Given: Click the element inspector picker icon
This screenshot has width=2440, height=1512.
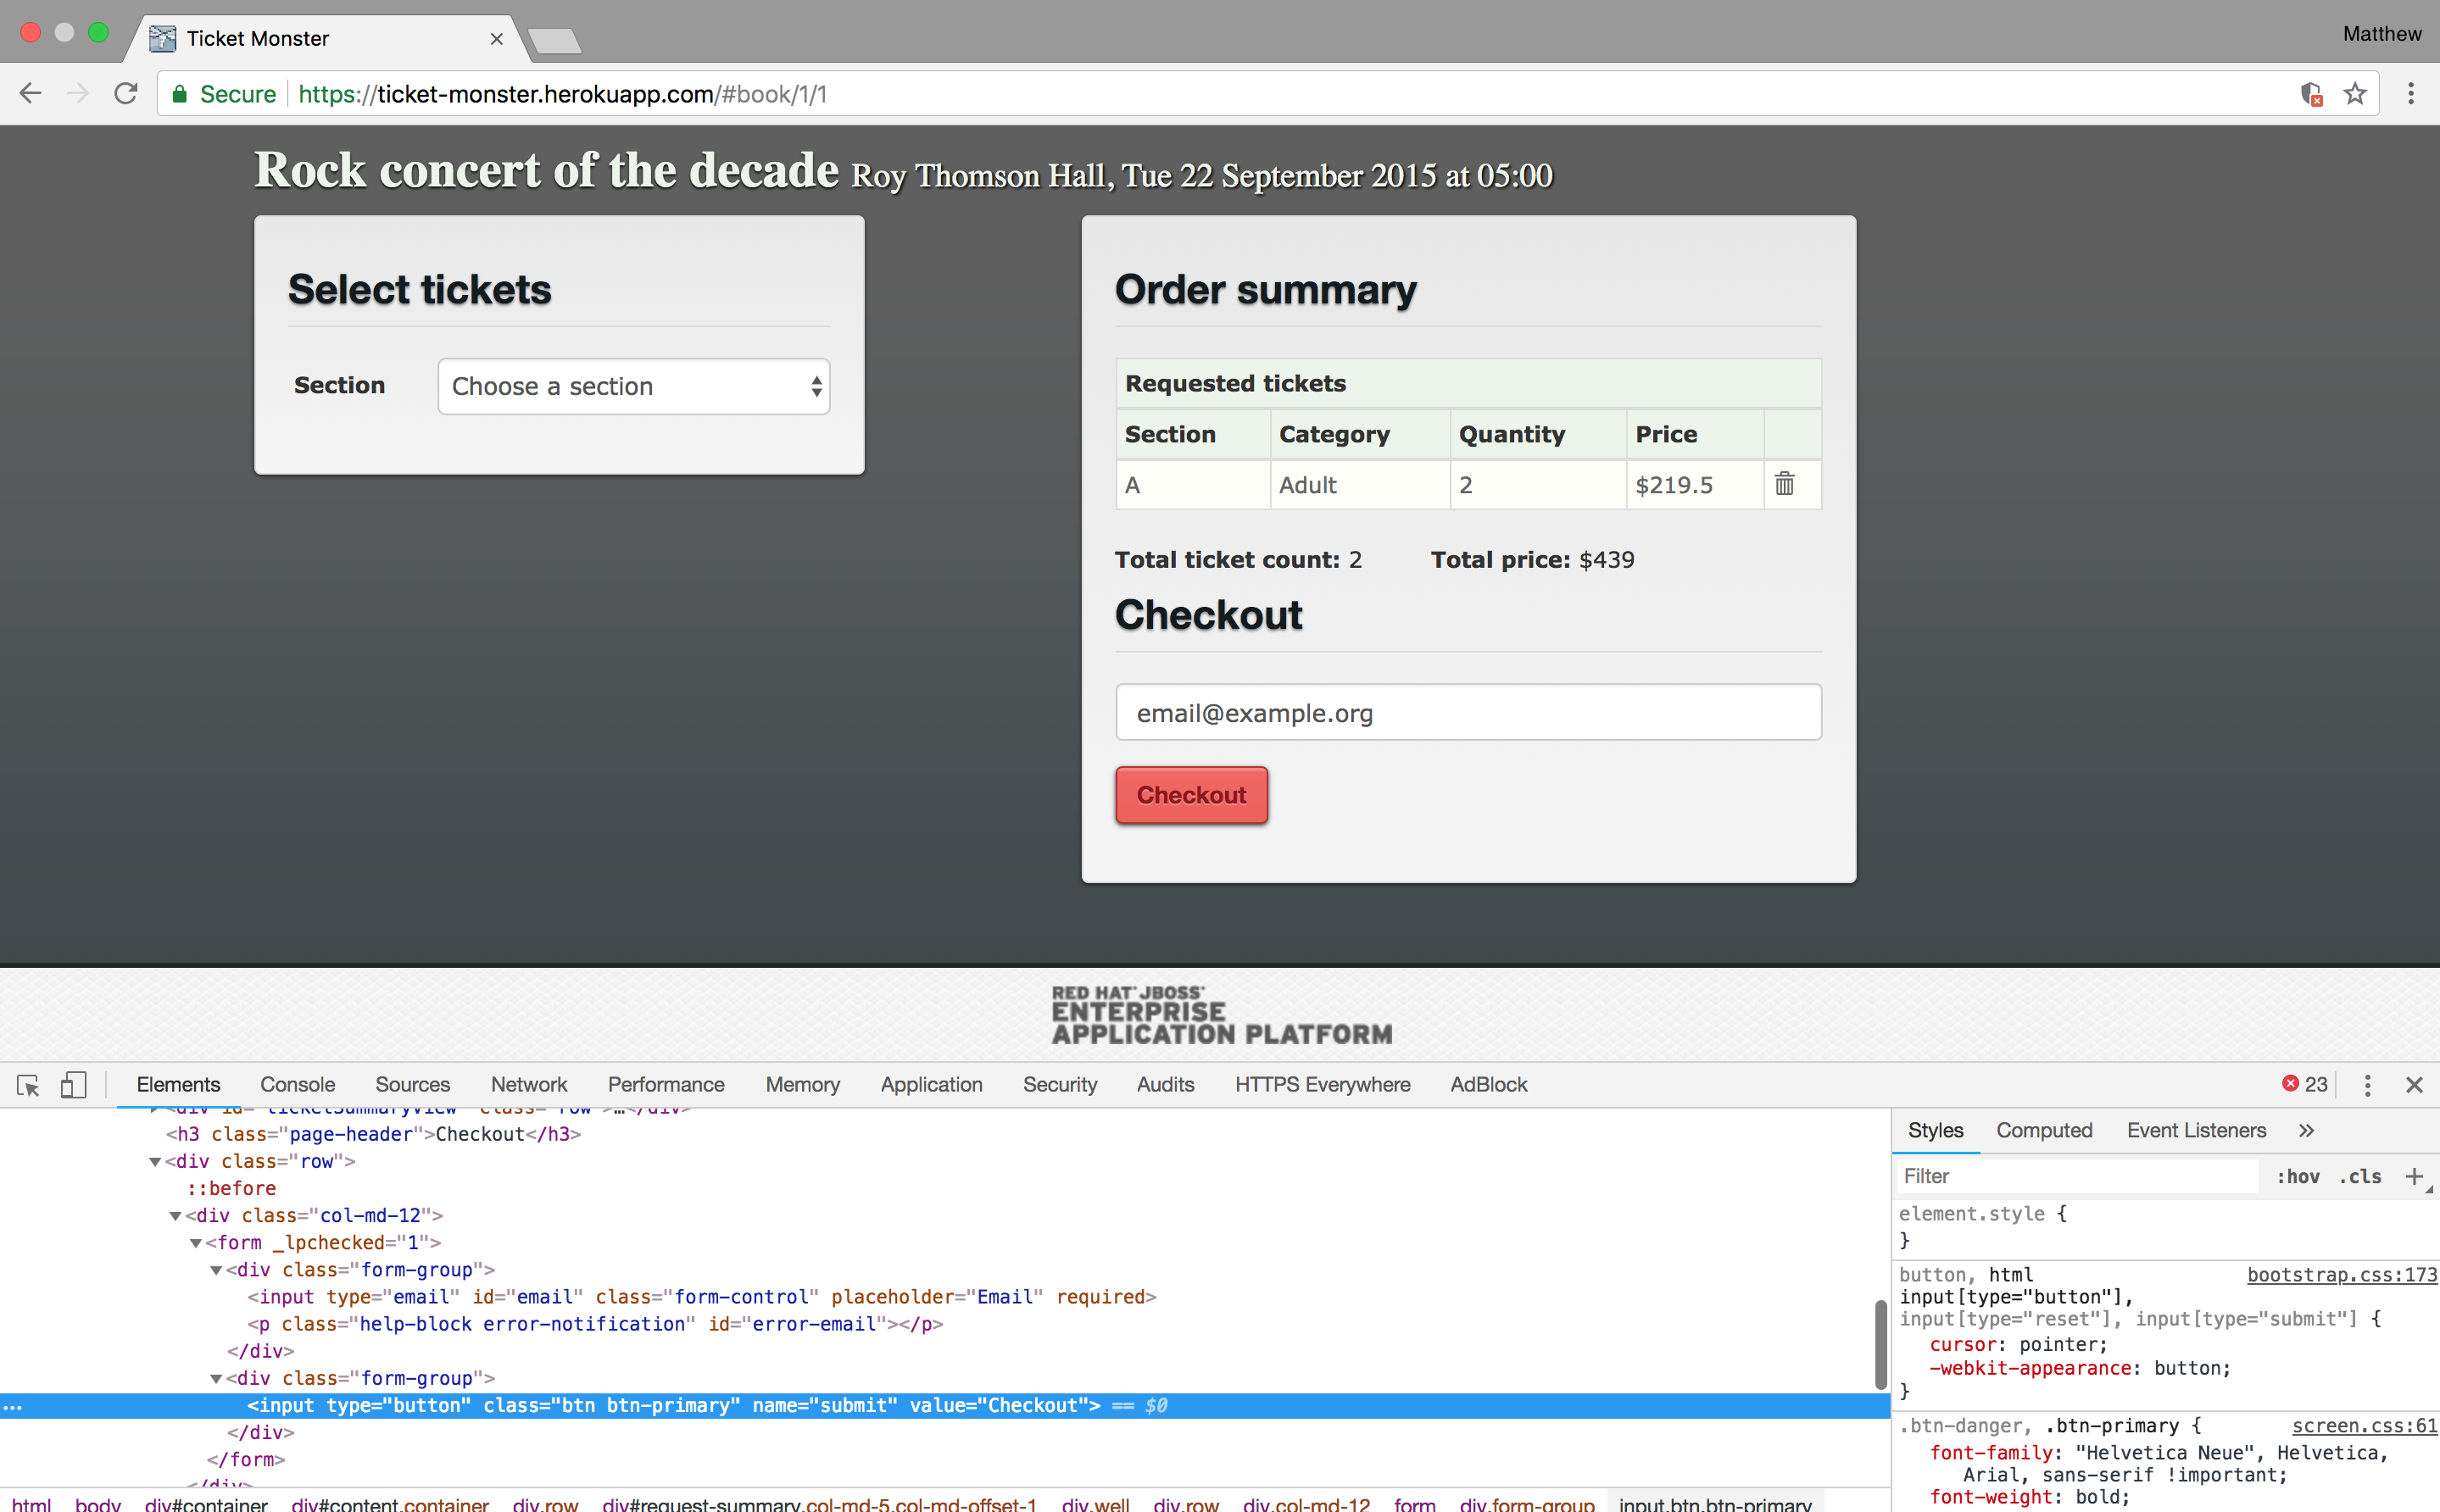Looking at the screenshot, I should click(28, 1085).
